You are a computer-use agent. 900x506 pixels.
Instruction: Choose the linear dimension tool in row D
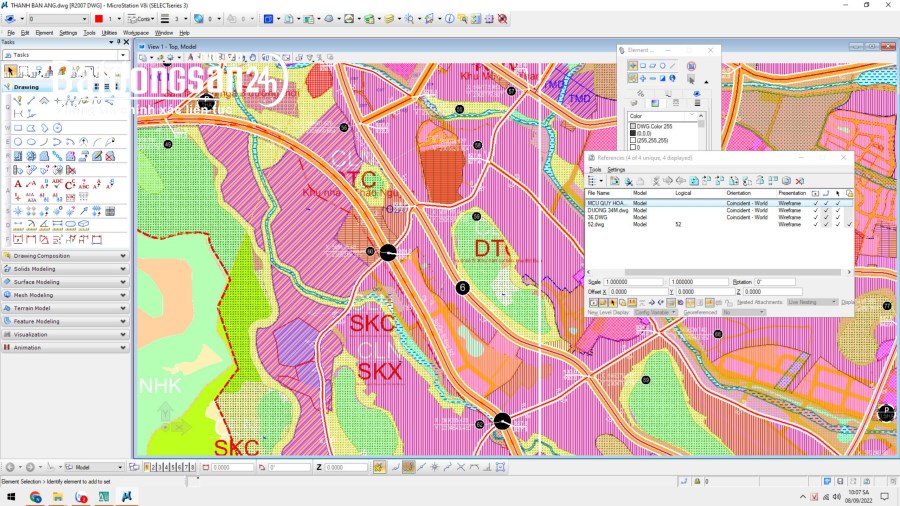(x=18, y=225)
